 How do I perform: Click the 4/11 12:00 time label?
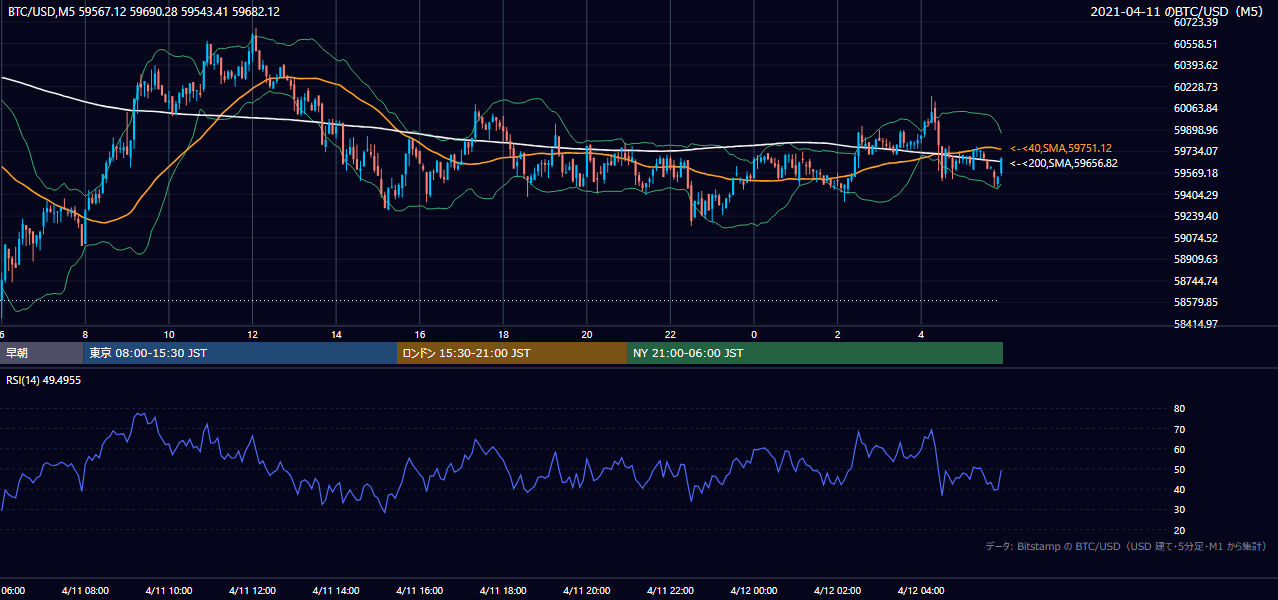tap(251, 591)
